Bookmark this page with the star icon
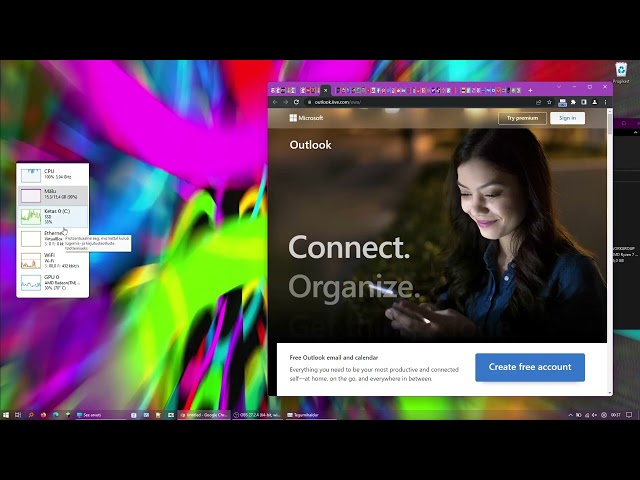The width and height of the screenshot is (640, 480). point(549,102)
